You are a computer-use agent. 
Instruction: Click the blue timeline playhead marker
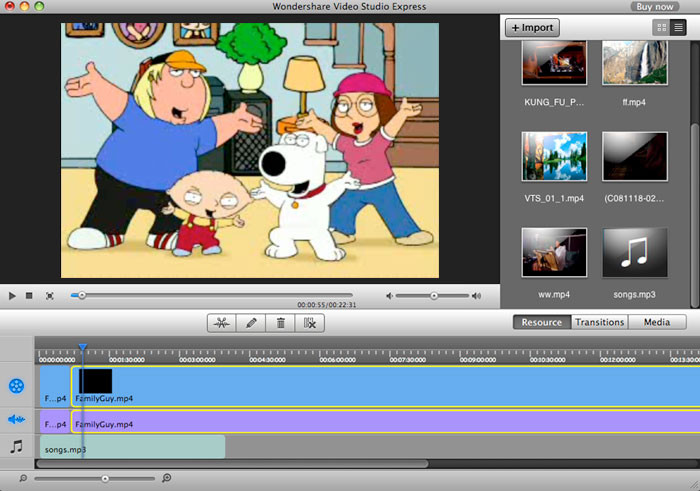point(83,347)
